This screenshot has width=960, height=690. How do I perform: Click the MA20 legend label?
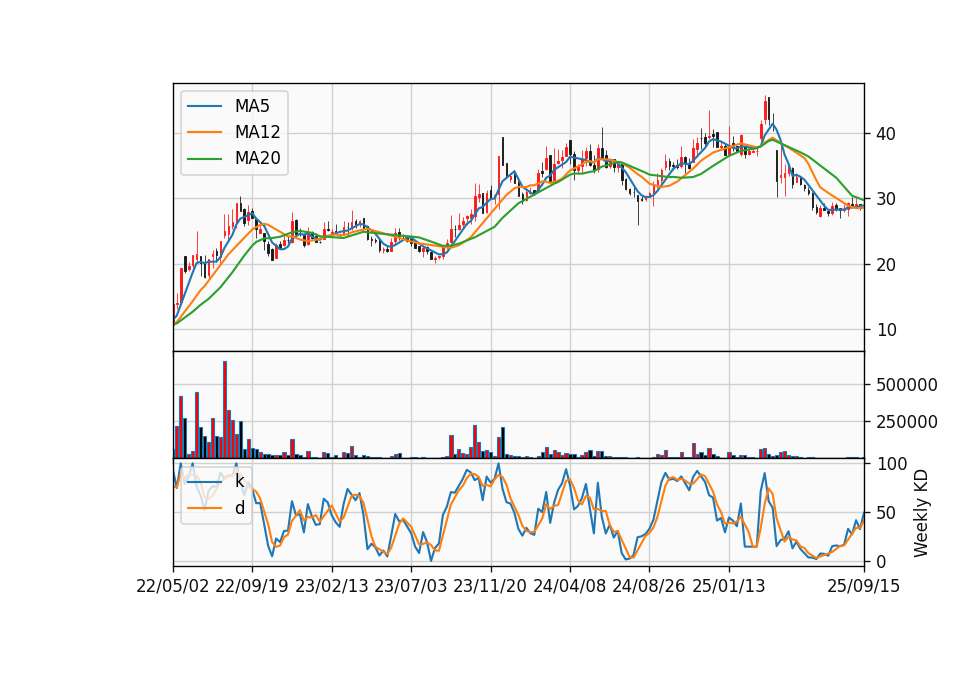257,159
